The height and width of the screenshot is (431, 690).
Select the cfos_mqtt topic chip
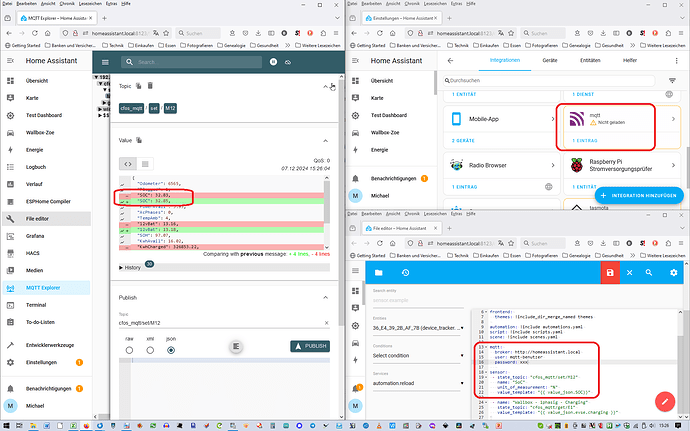(x=131, y=108)
